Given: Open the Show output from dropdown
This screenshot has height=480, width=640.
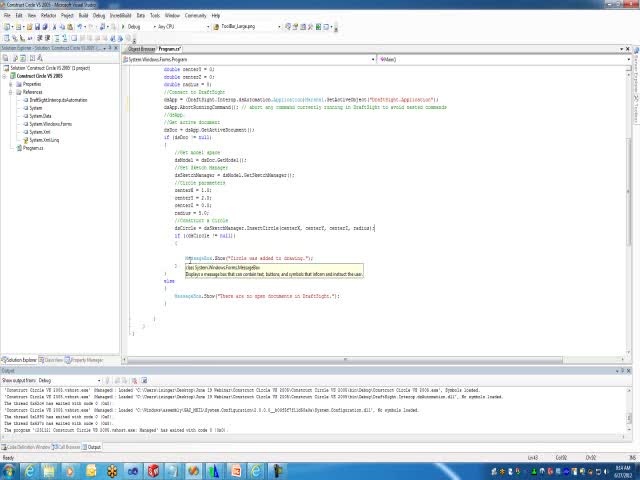Looking at the screenshot, I should point(70,380).
